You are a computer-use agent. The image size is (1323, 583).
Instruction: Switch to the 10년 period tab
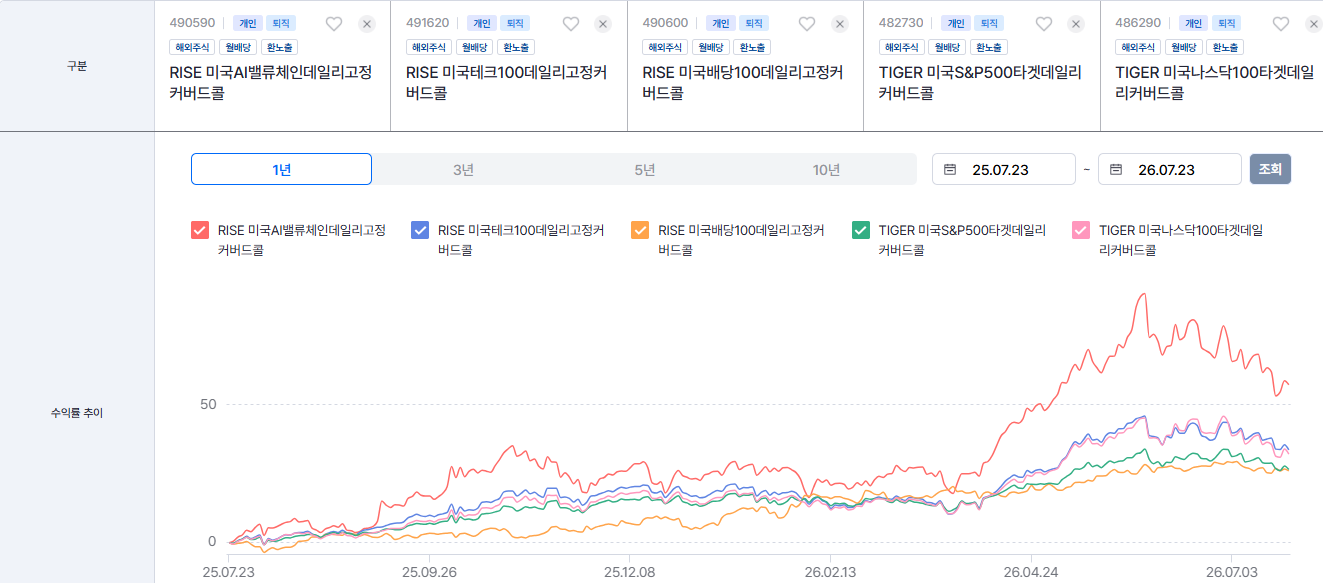(826, 169)
